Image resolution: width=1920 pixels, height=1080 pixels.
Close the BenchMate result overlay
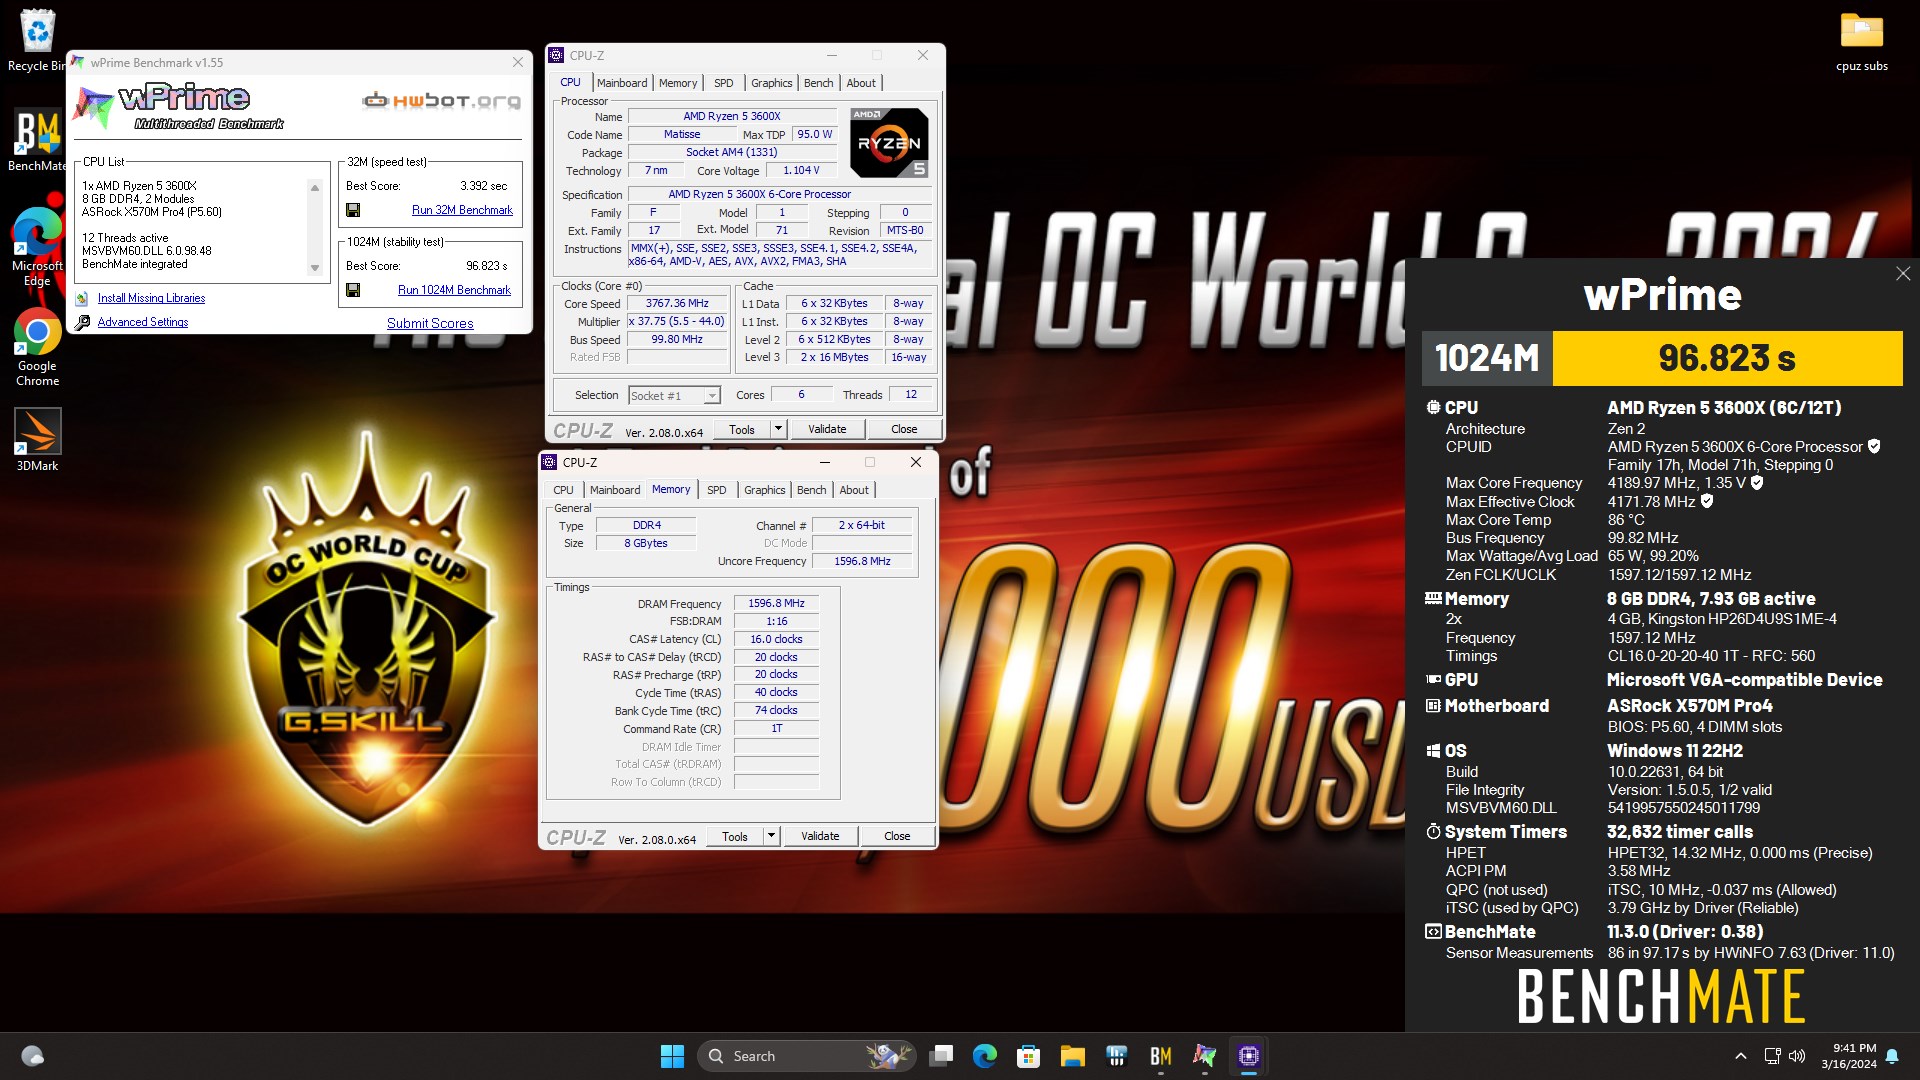(x=1902, y=274)
